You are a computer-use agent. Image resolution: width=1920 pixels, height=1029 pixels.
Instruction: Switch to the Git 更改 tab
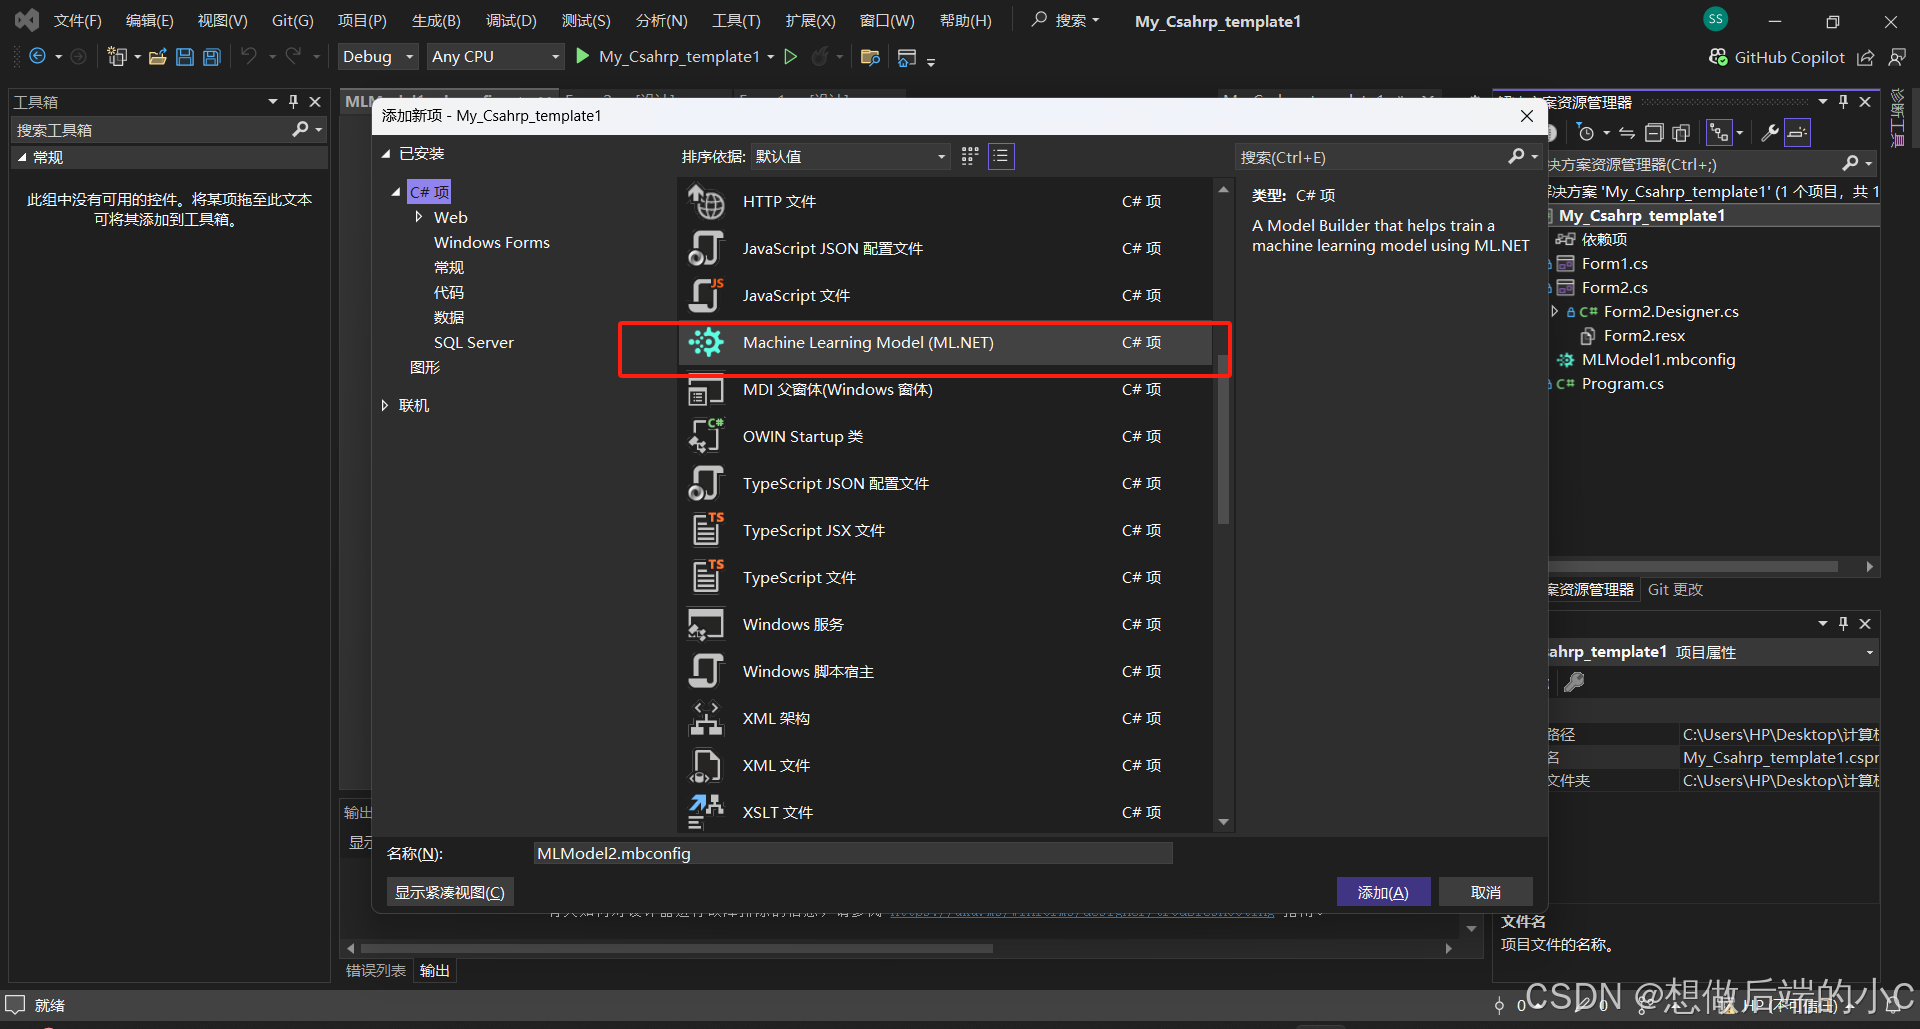1675,589
